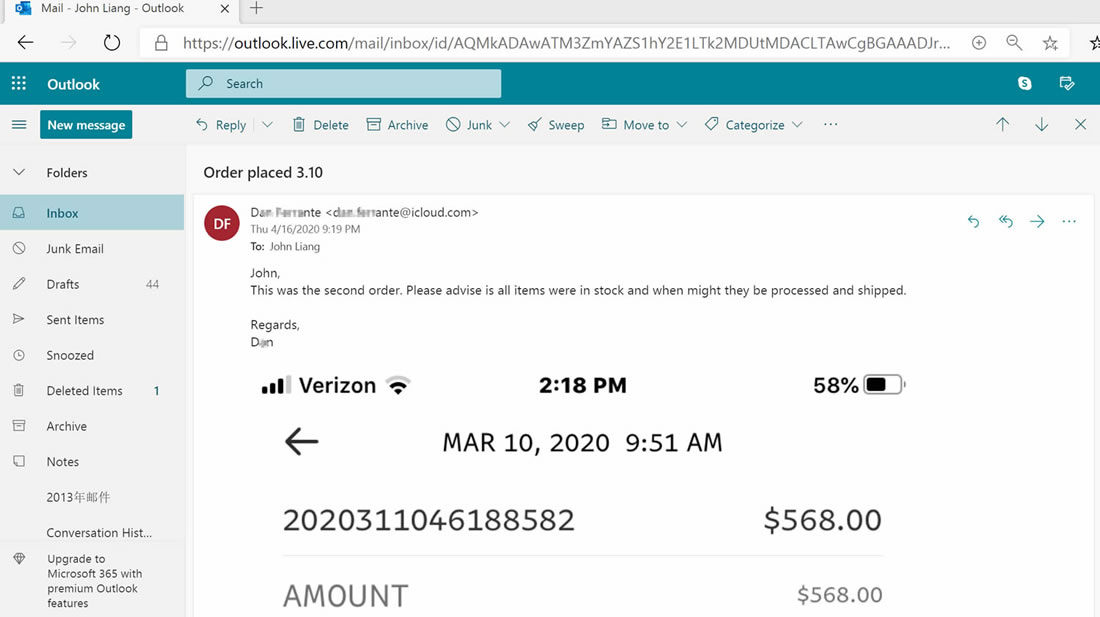Viewport: 1100px width, 617px height.
Task: Expand the Reply options dropdown arrow
Action: click(x=267, y=125)
